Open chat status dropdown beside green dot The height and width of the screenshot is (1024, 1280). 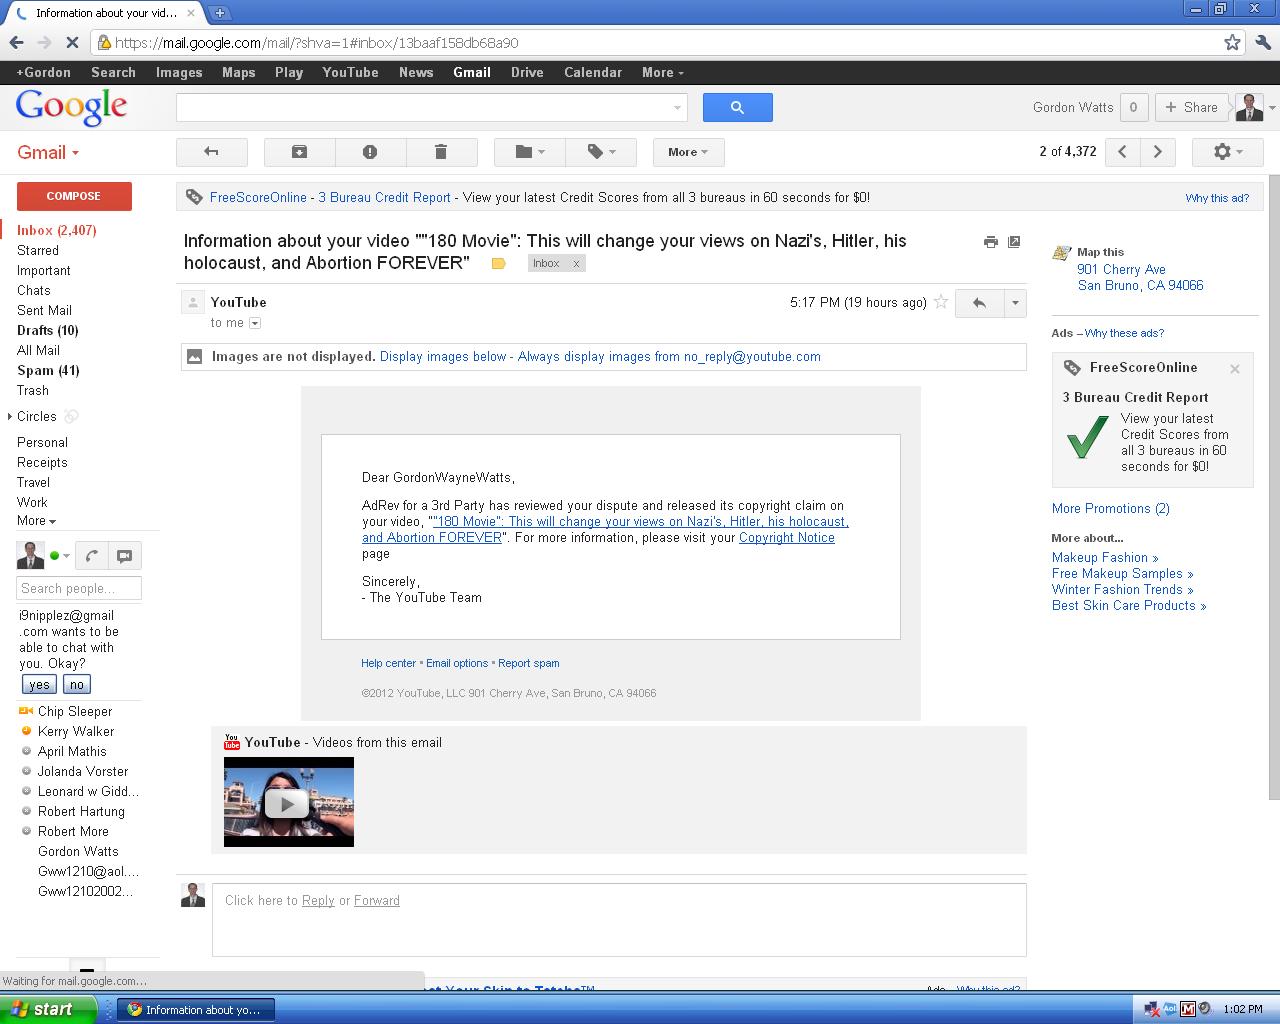(x=67, y=556)
